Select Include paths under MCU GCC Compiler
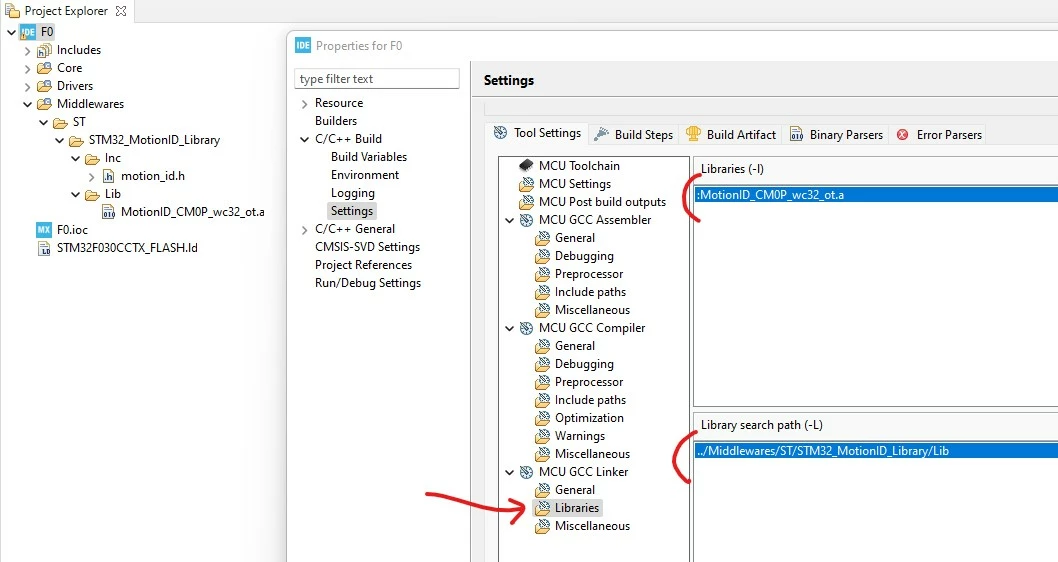The height and width of the screenshot is (562, 1058). (590, 399)
